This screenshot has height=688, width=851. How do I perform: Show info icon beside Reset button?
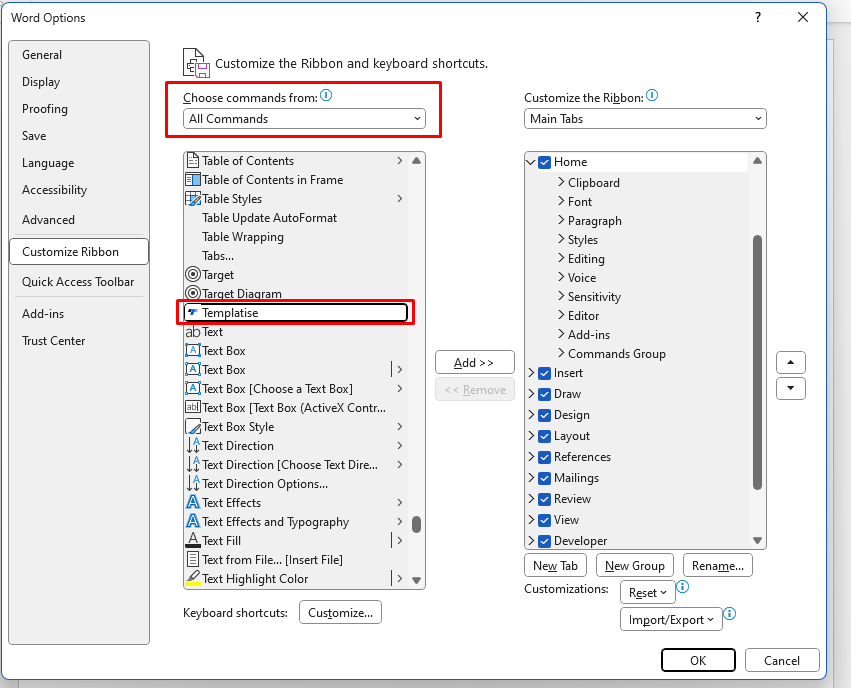(683, 587)
